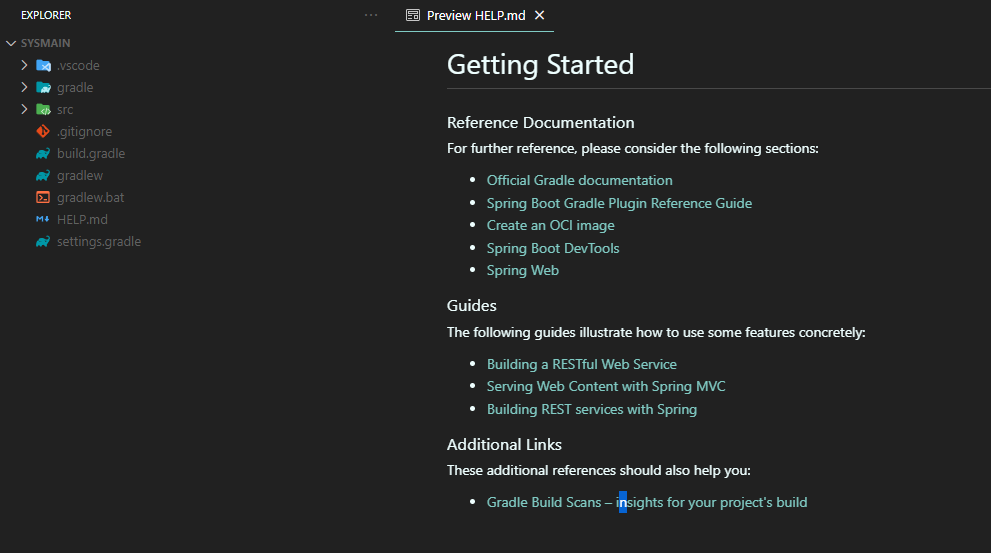Viewport: 991px width, 553px height.
Task: Select the gradle folder name
Action: point(75,87)
